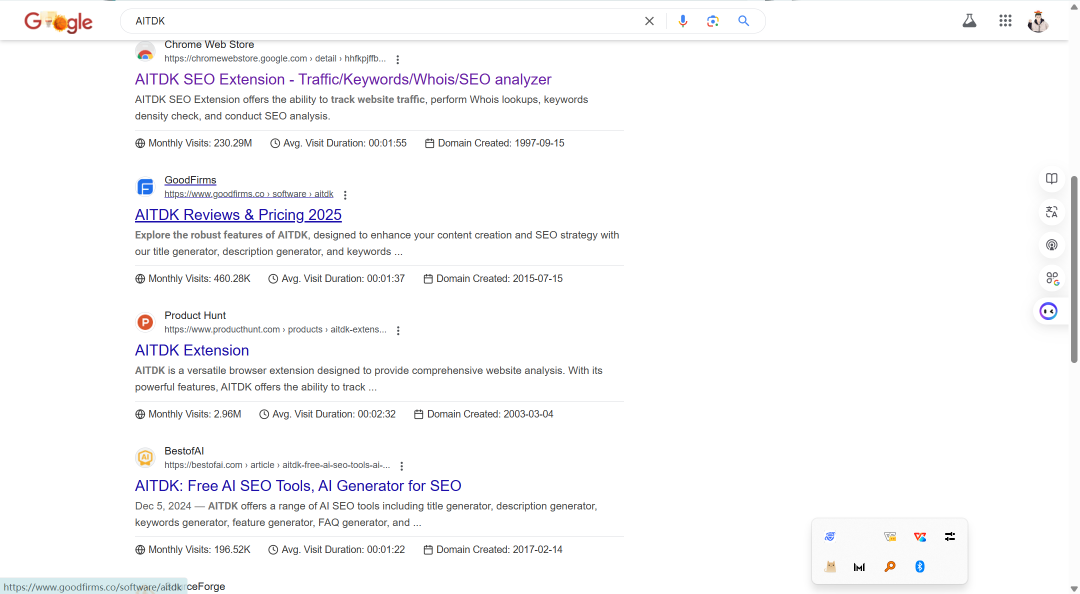Click Avg. Visit Duration: 00:02:32
This screenshot has width=1080, height=594.
pos(327,414)
